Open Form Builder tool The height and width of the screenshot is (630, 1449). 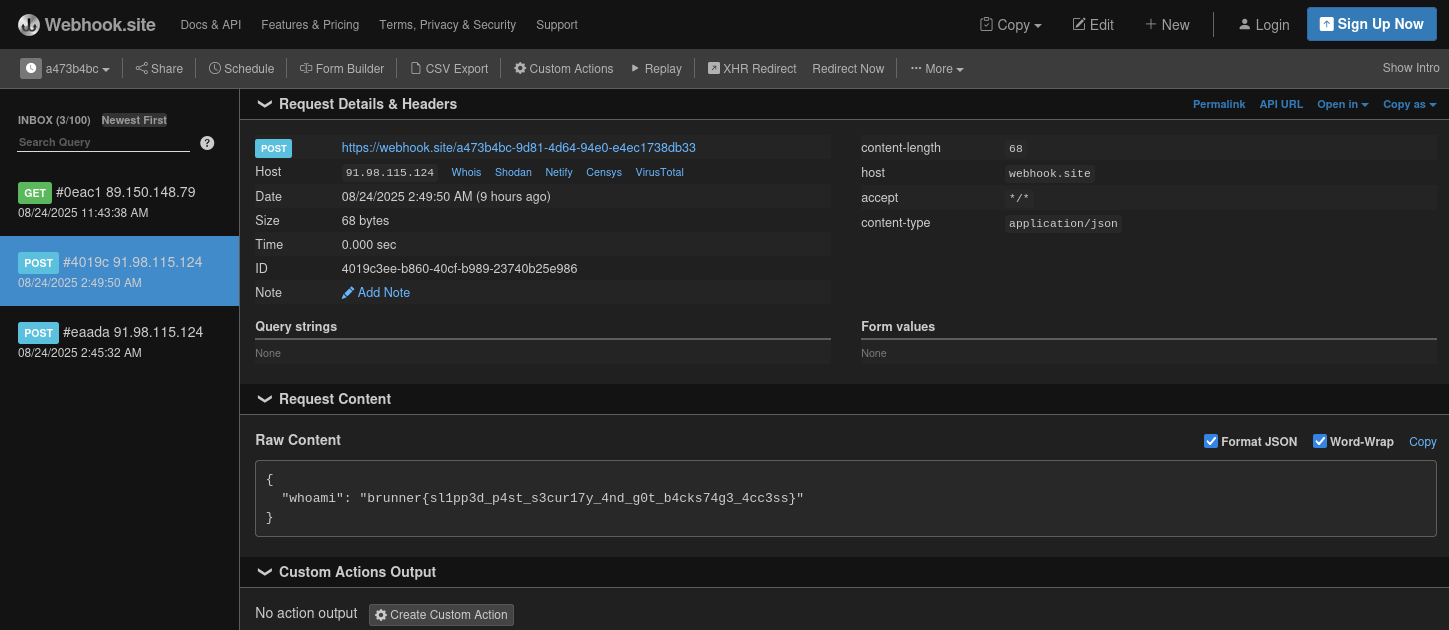(342, 69)
